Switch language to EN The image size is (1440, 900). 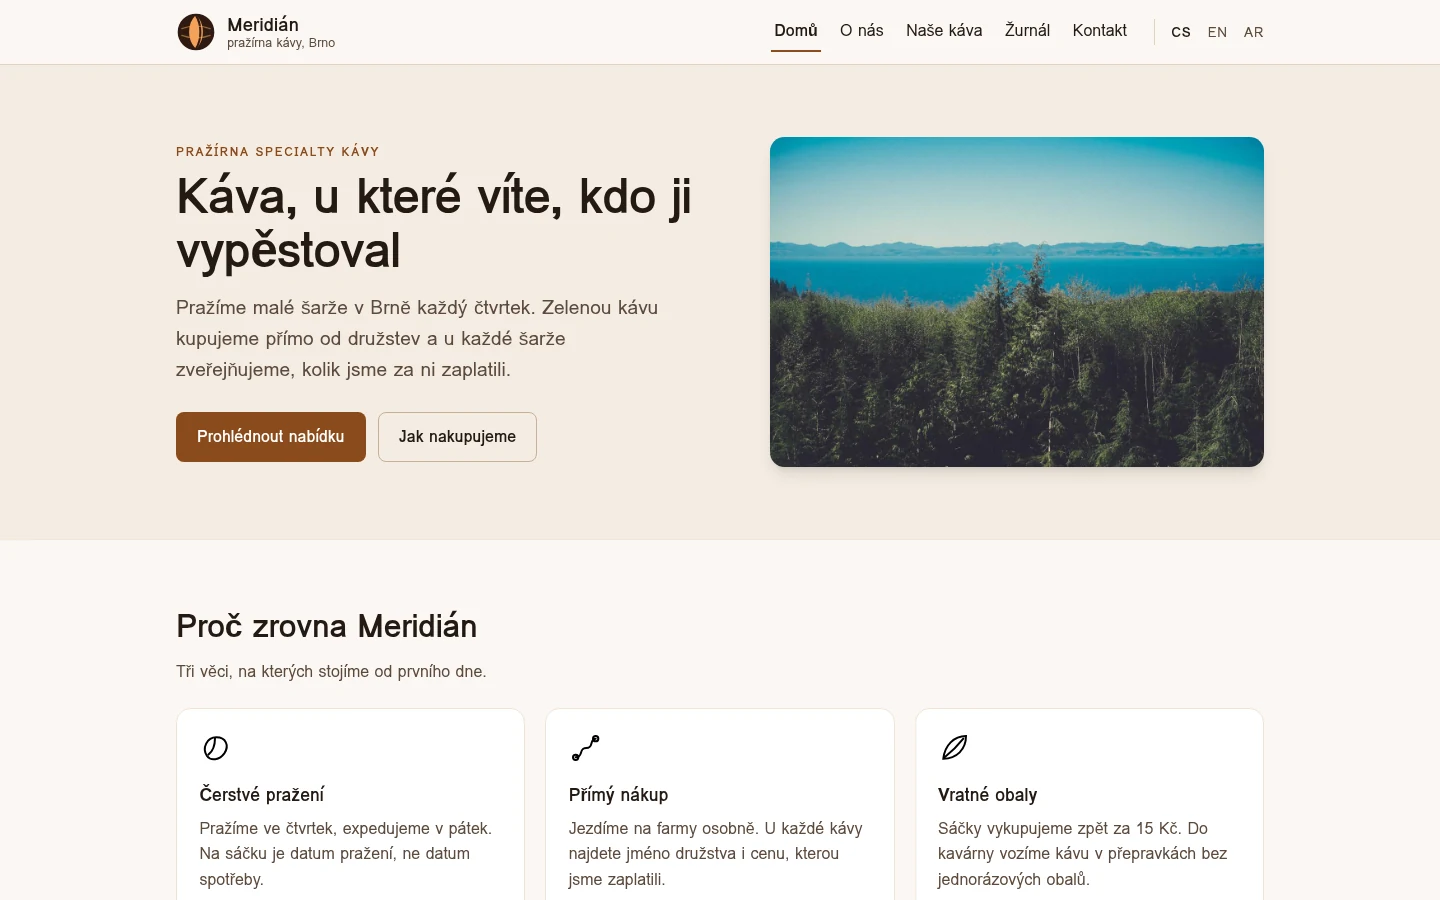[x=1217, y=32]
